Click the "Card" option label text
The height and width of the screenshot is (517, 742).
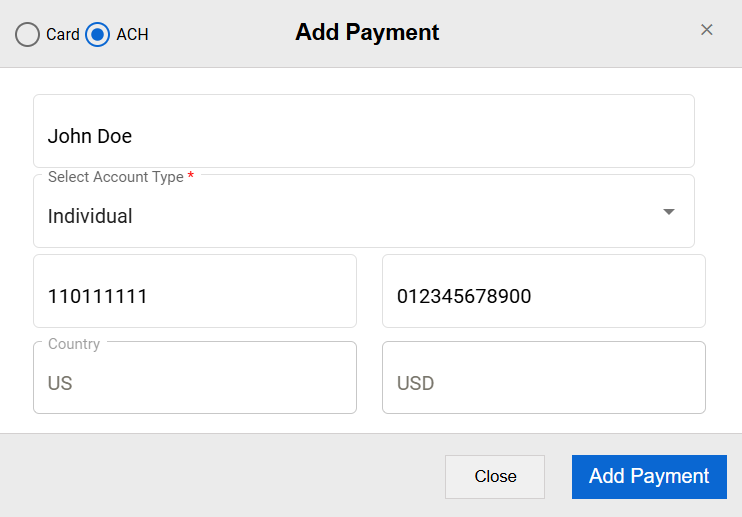click(63, 34)
